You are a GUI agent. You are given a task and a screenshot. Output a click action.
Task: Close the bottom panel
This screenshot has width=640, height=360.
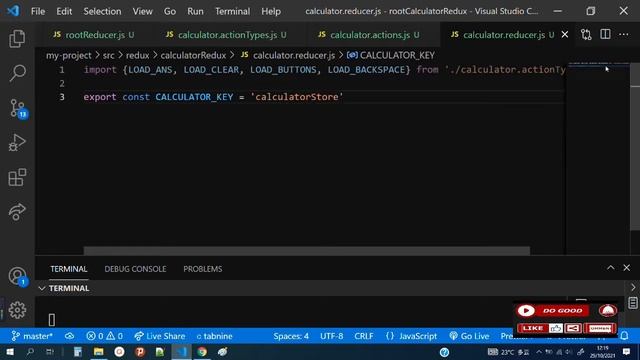point(627,268)
